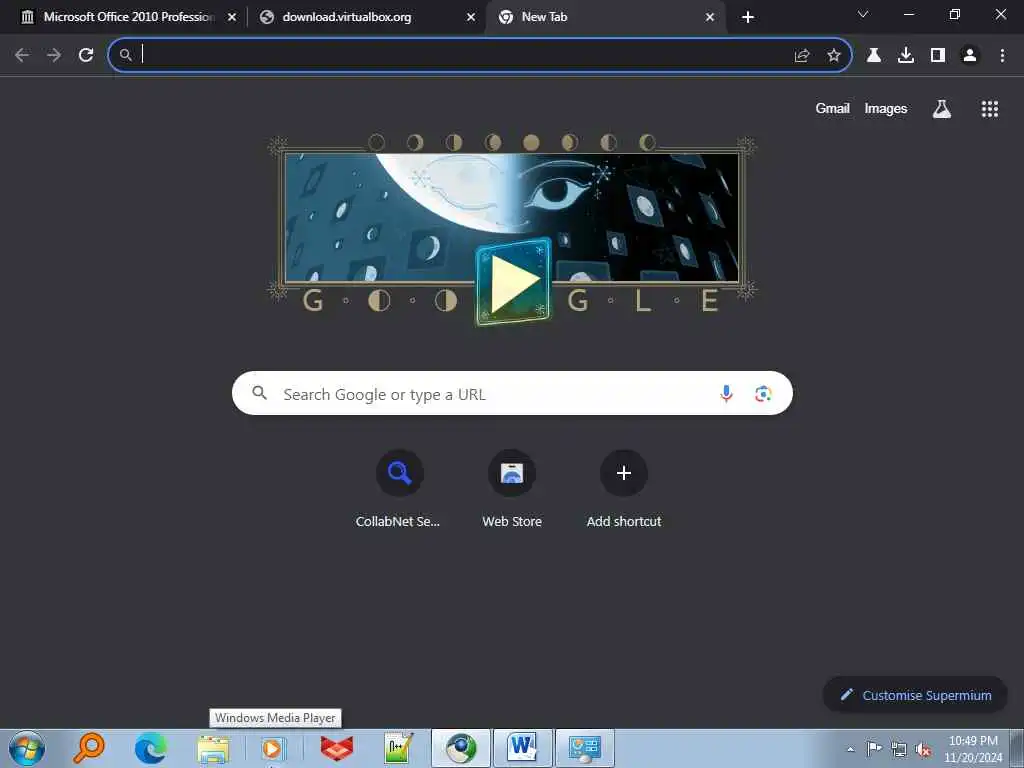Open the profile avatar menu
Viewport: 1024px width, 768px height.
[x=969, y=55]
